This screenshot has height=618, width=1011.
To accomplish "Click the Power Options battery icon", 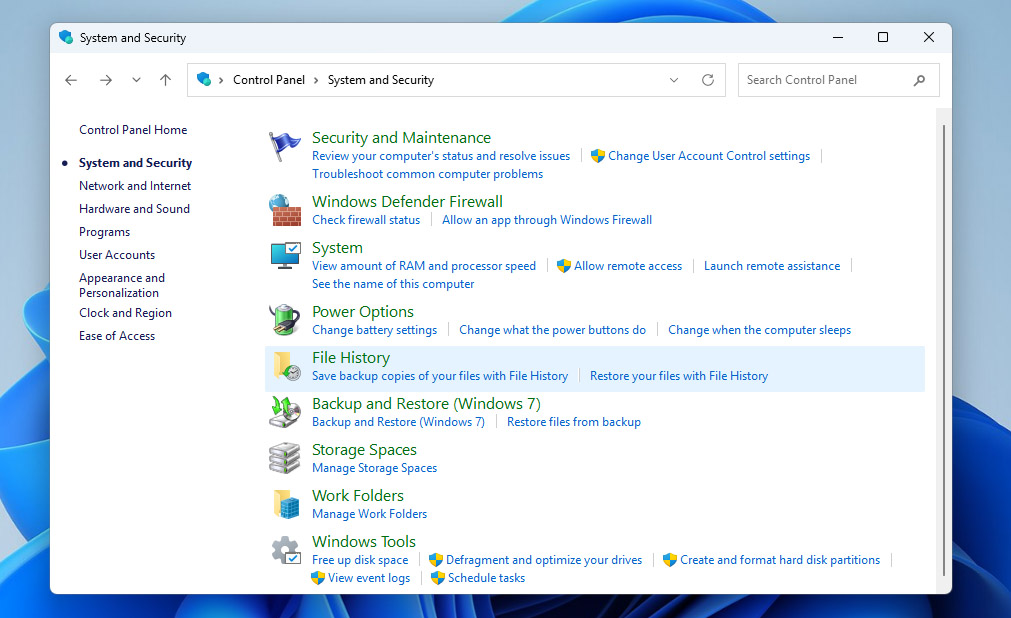I will click(x=284, y=320).
